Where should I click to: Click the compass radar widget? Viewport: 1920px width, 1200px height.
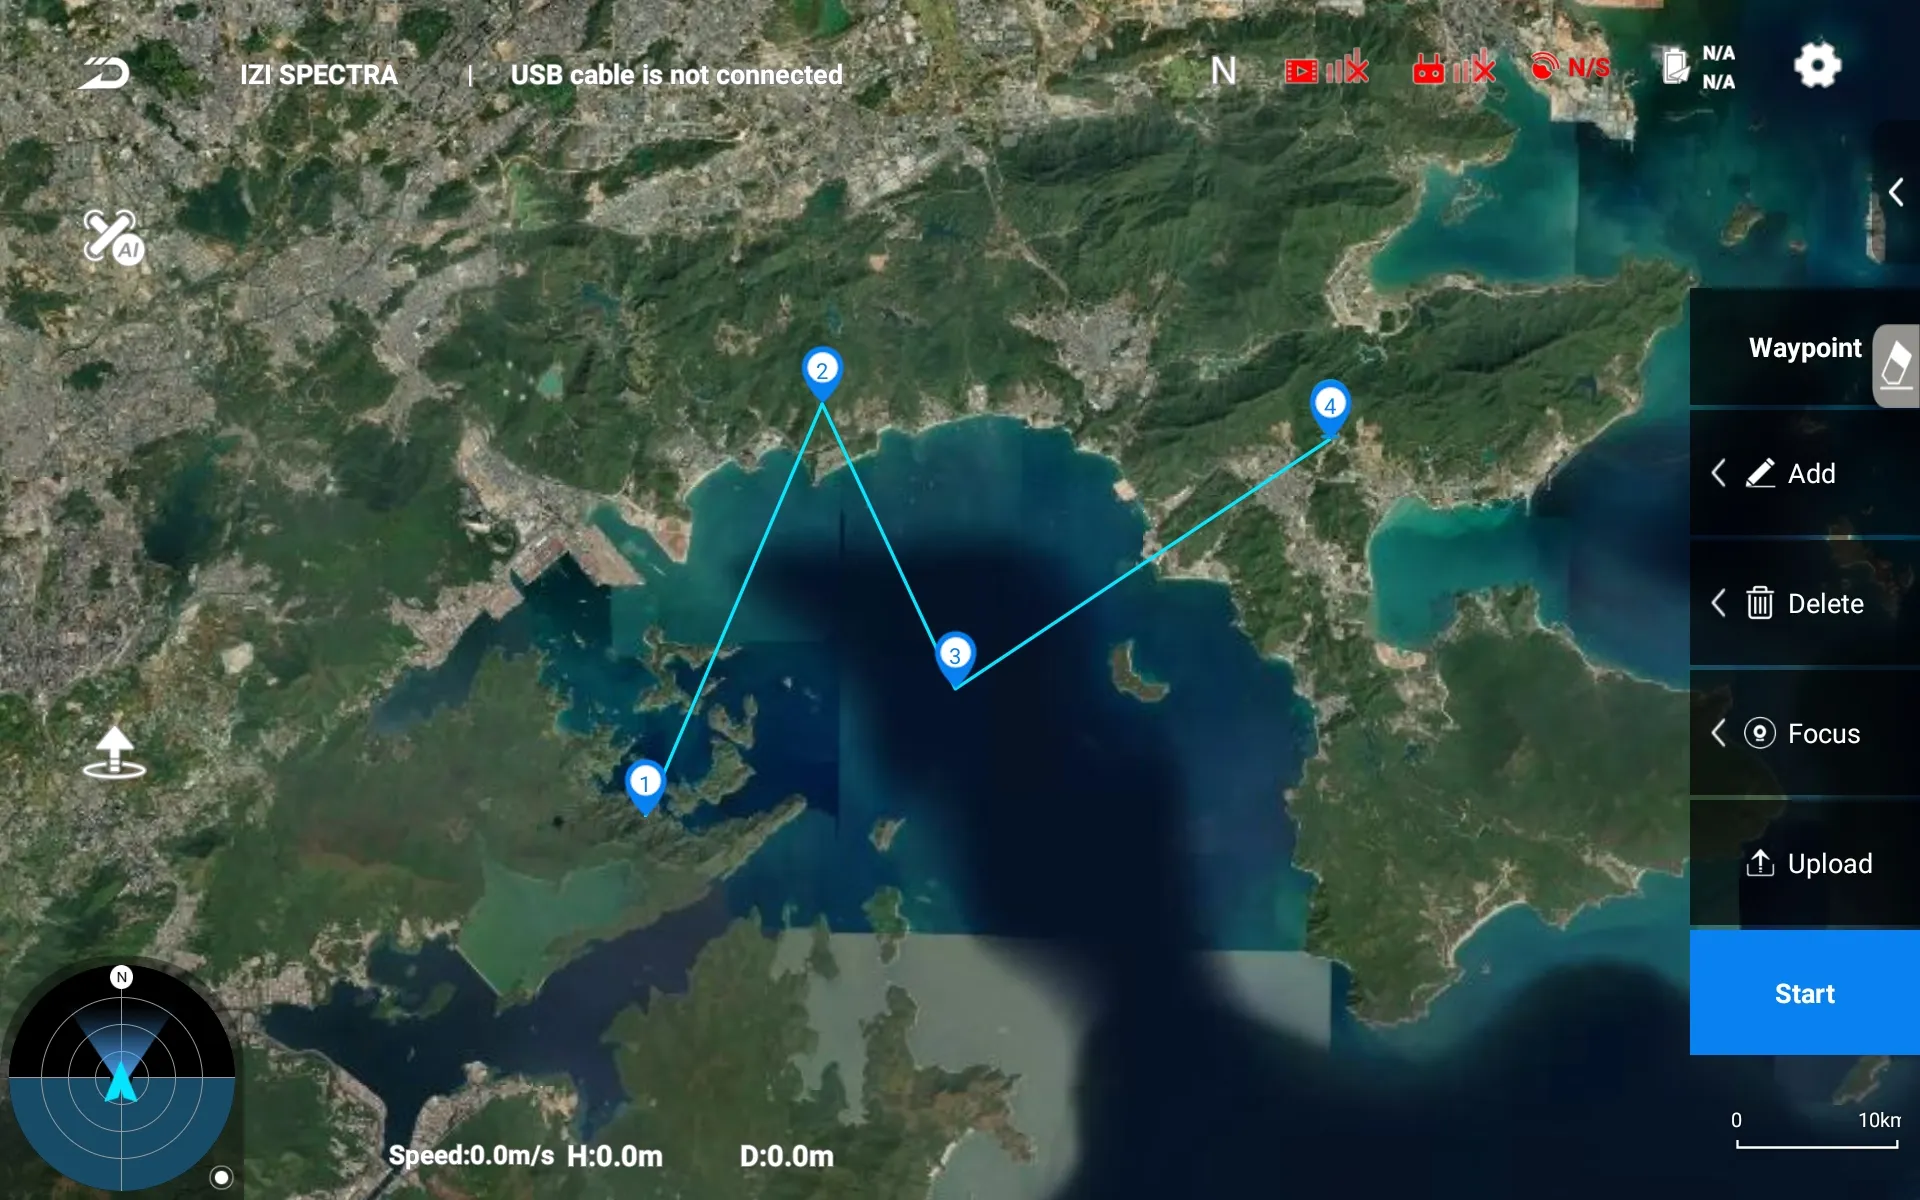(121, 1078)
